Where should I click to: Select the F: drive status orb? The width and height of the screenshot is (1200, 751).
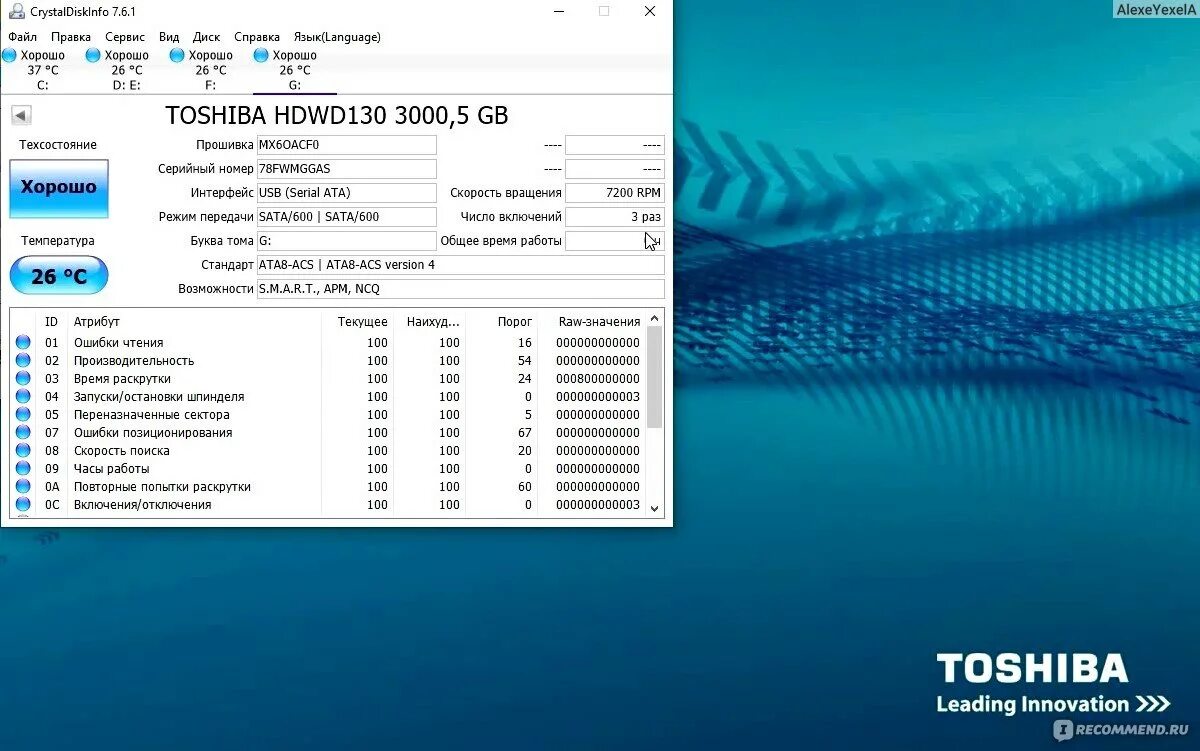coord(177,55)
